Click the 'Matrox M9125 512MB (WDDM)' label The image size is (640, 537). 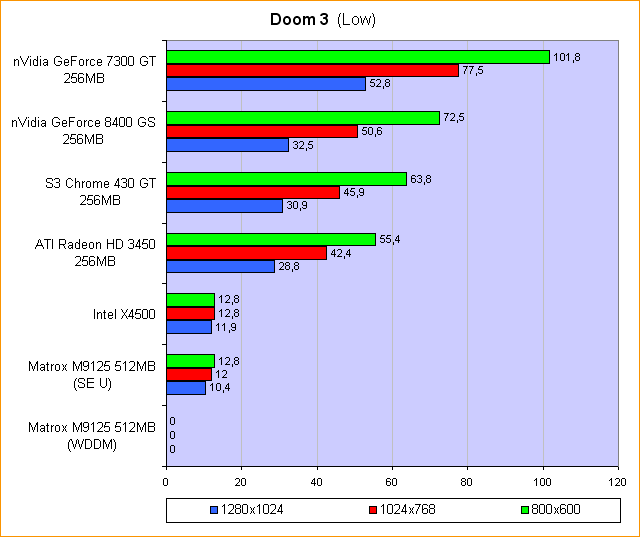click(x=92, y=436)
